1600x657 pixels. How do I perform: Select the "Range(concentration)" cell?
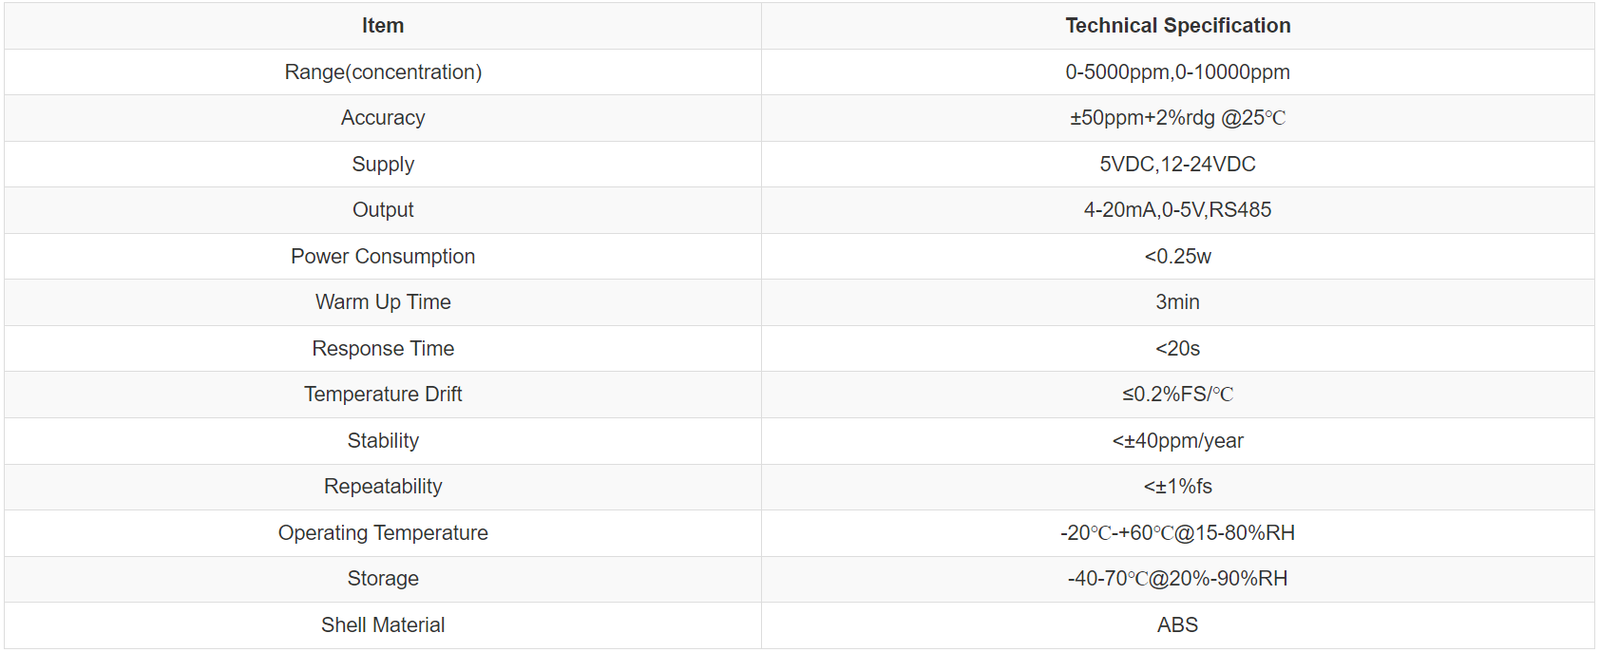[x=383, y=72]
